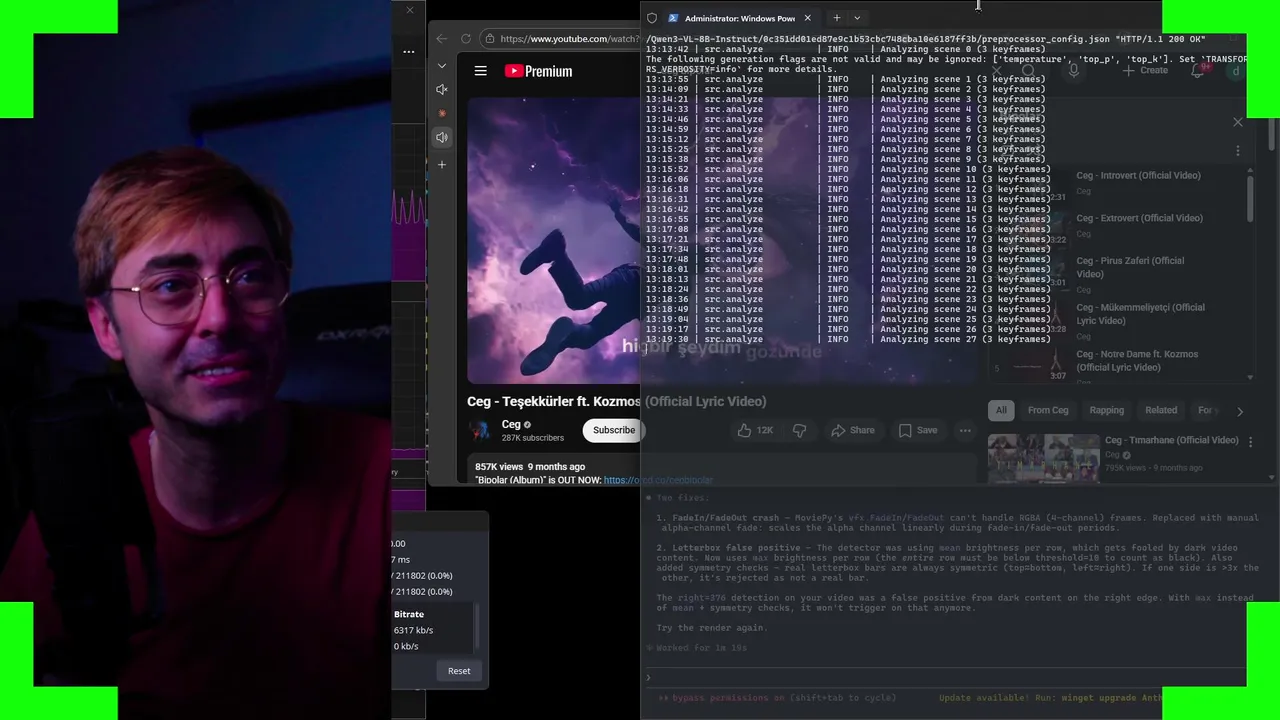Play Ceg - Pirus Zaferi (Official Video)
Viewport: 1280px width, 720px height.
(x=1130, y=267)
